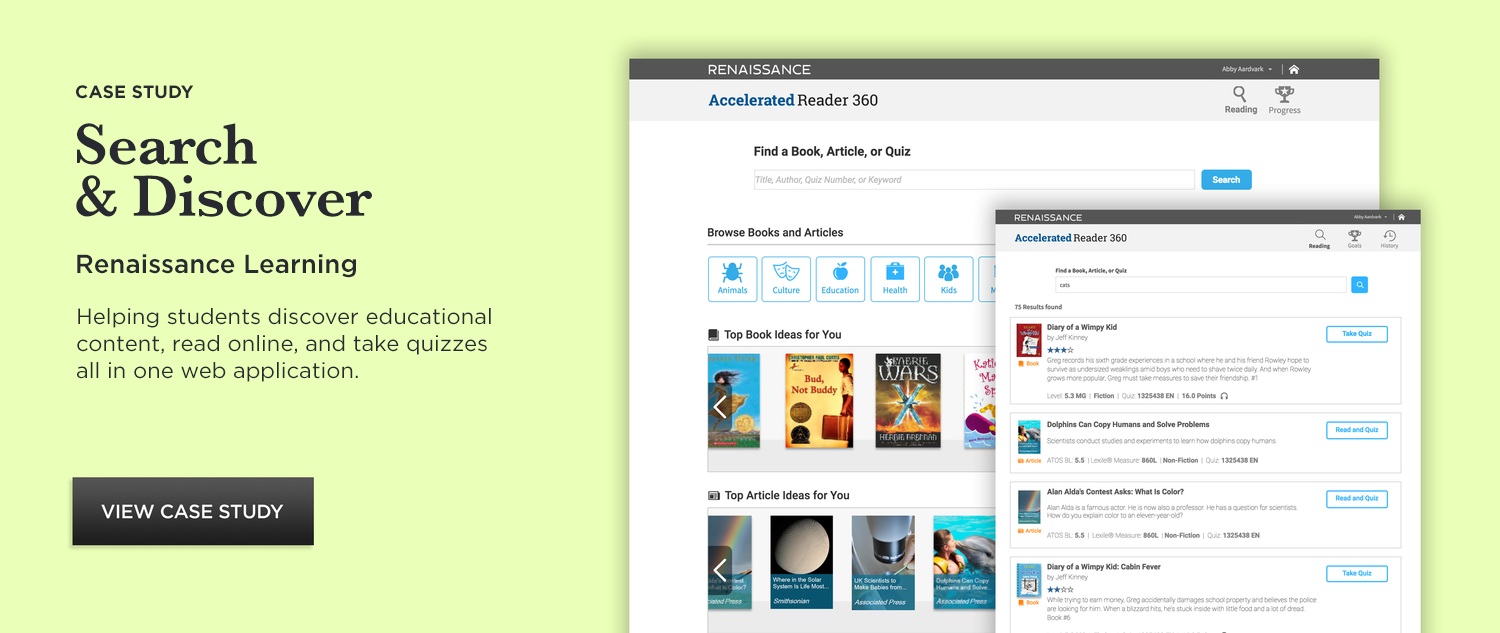Click the home icon in back window header

(x=1294, y=70)
